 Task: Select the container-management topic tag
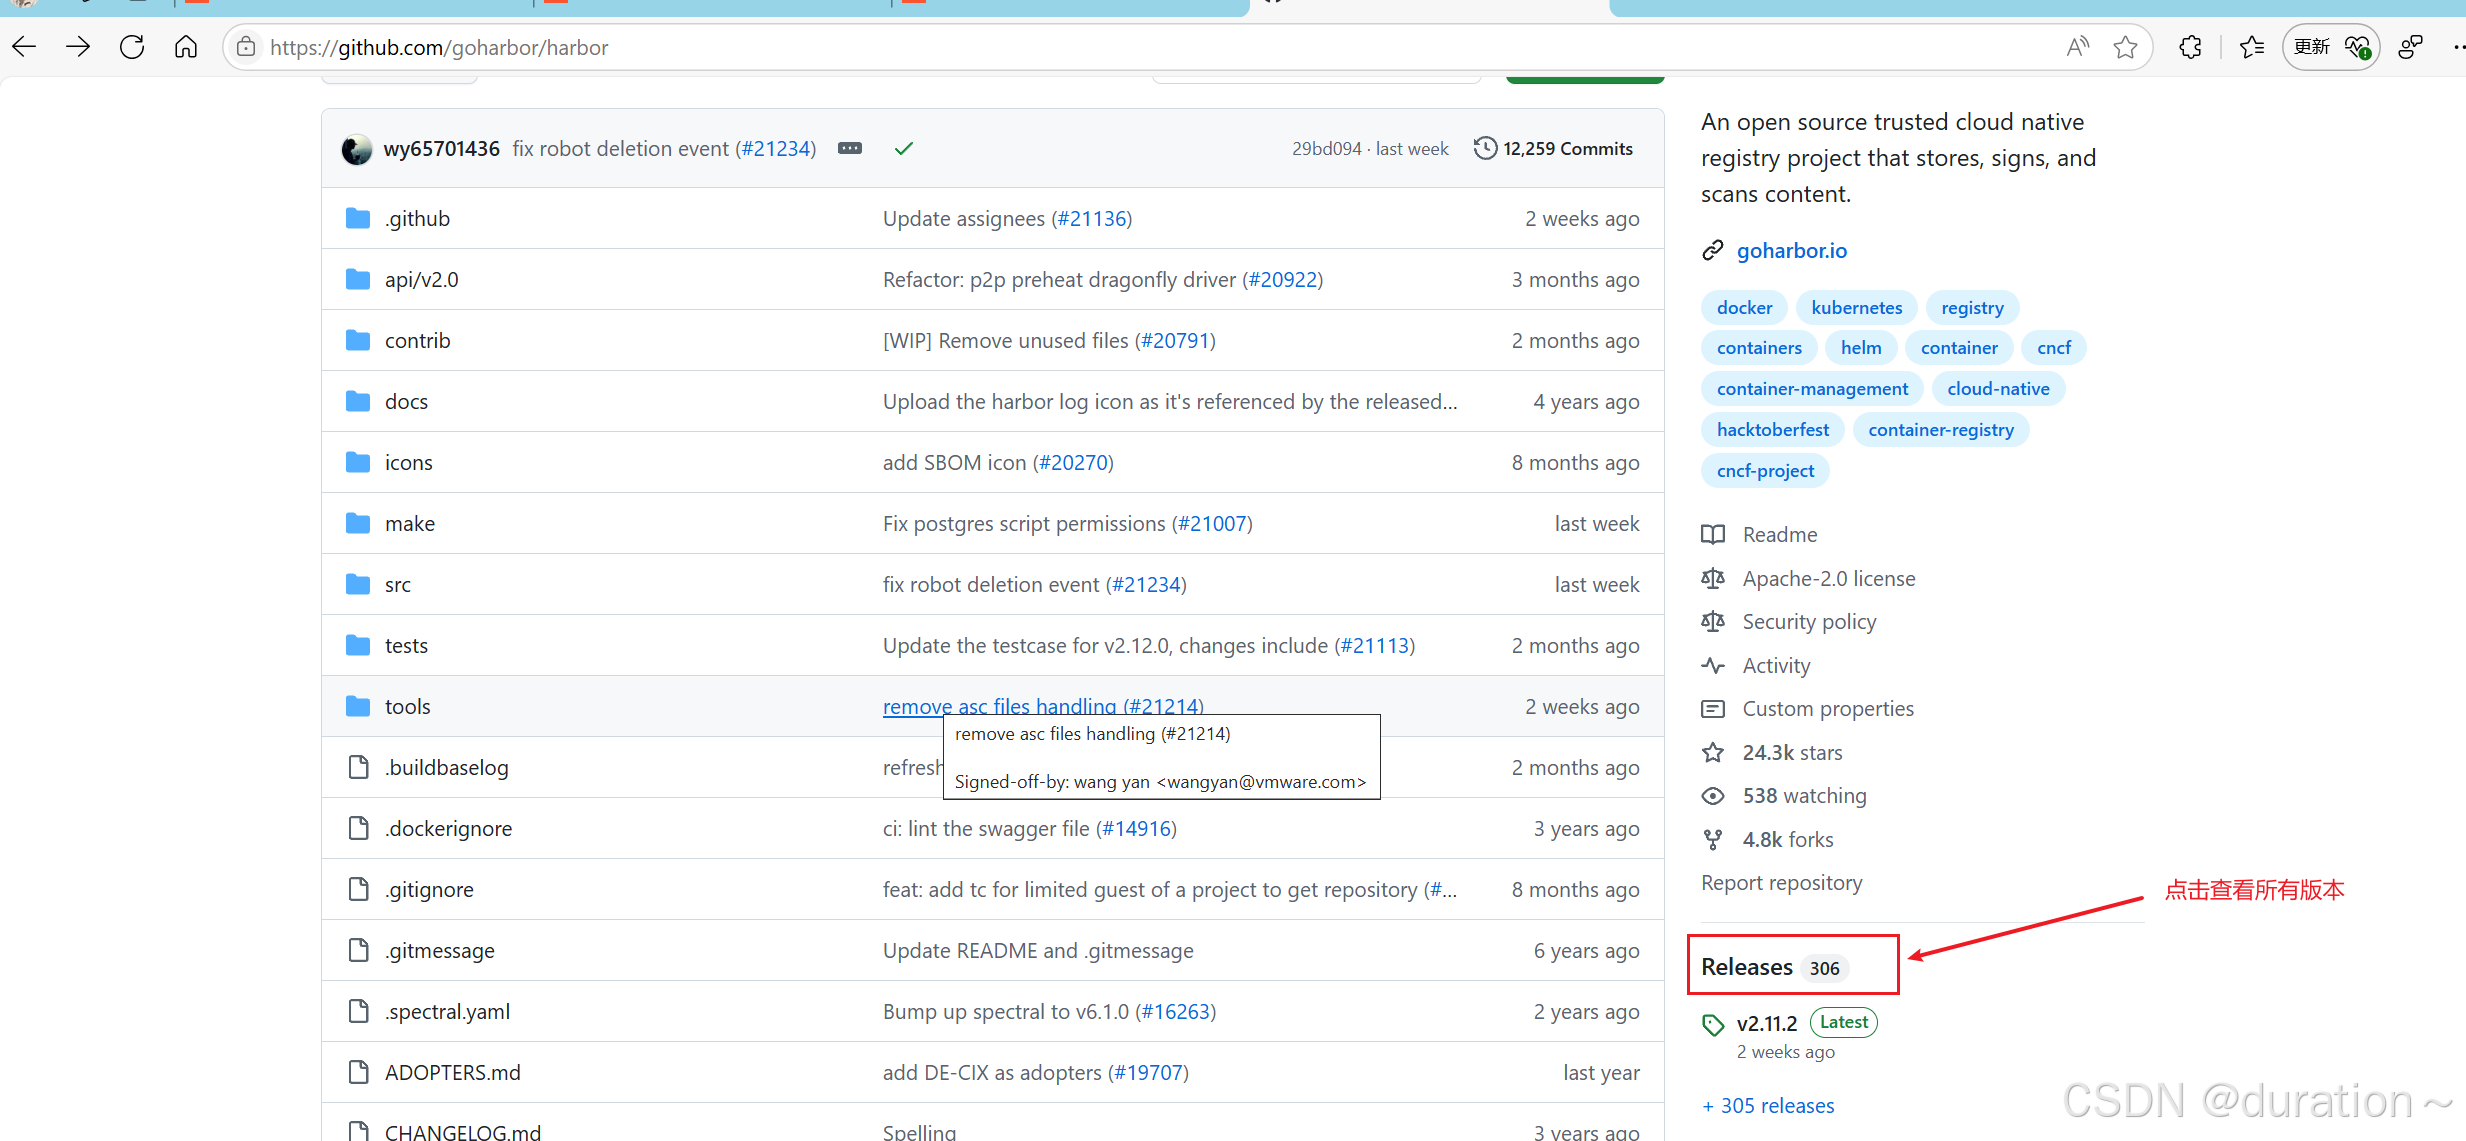(1812, 388)
